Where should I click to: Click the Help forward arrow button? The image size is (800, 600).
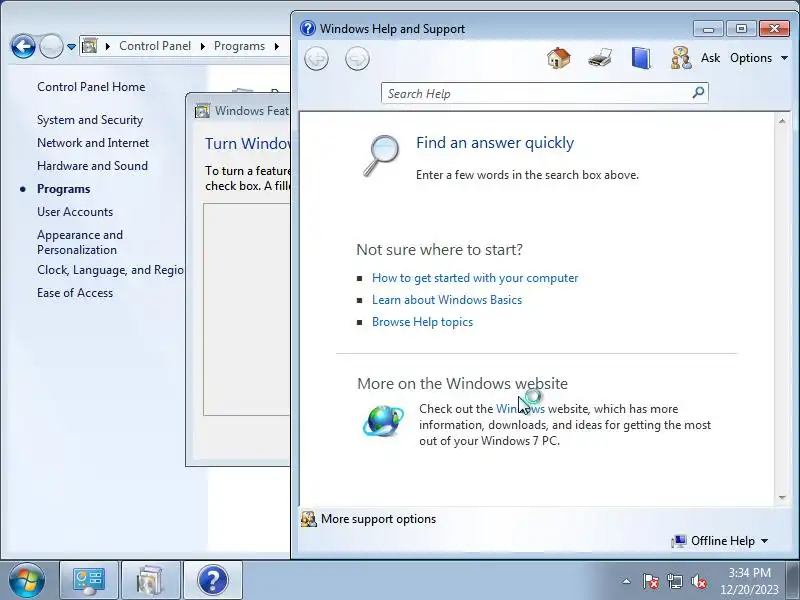coord(357,59)
